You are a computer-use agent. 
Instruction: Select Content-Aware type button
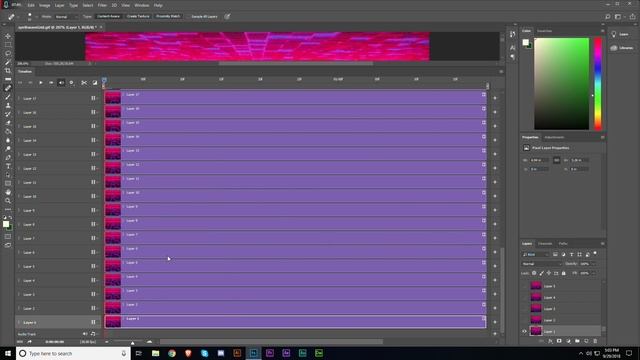coord(109,16)
